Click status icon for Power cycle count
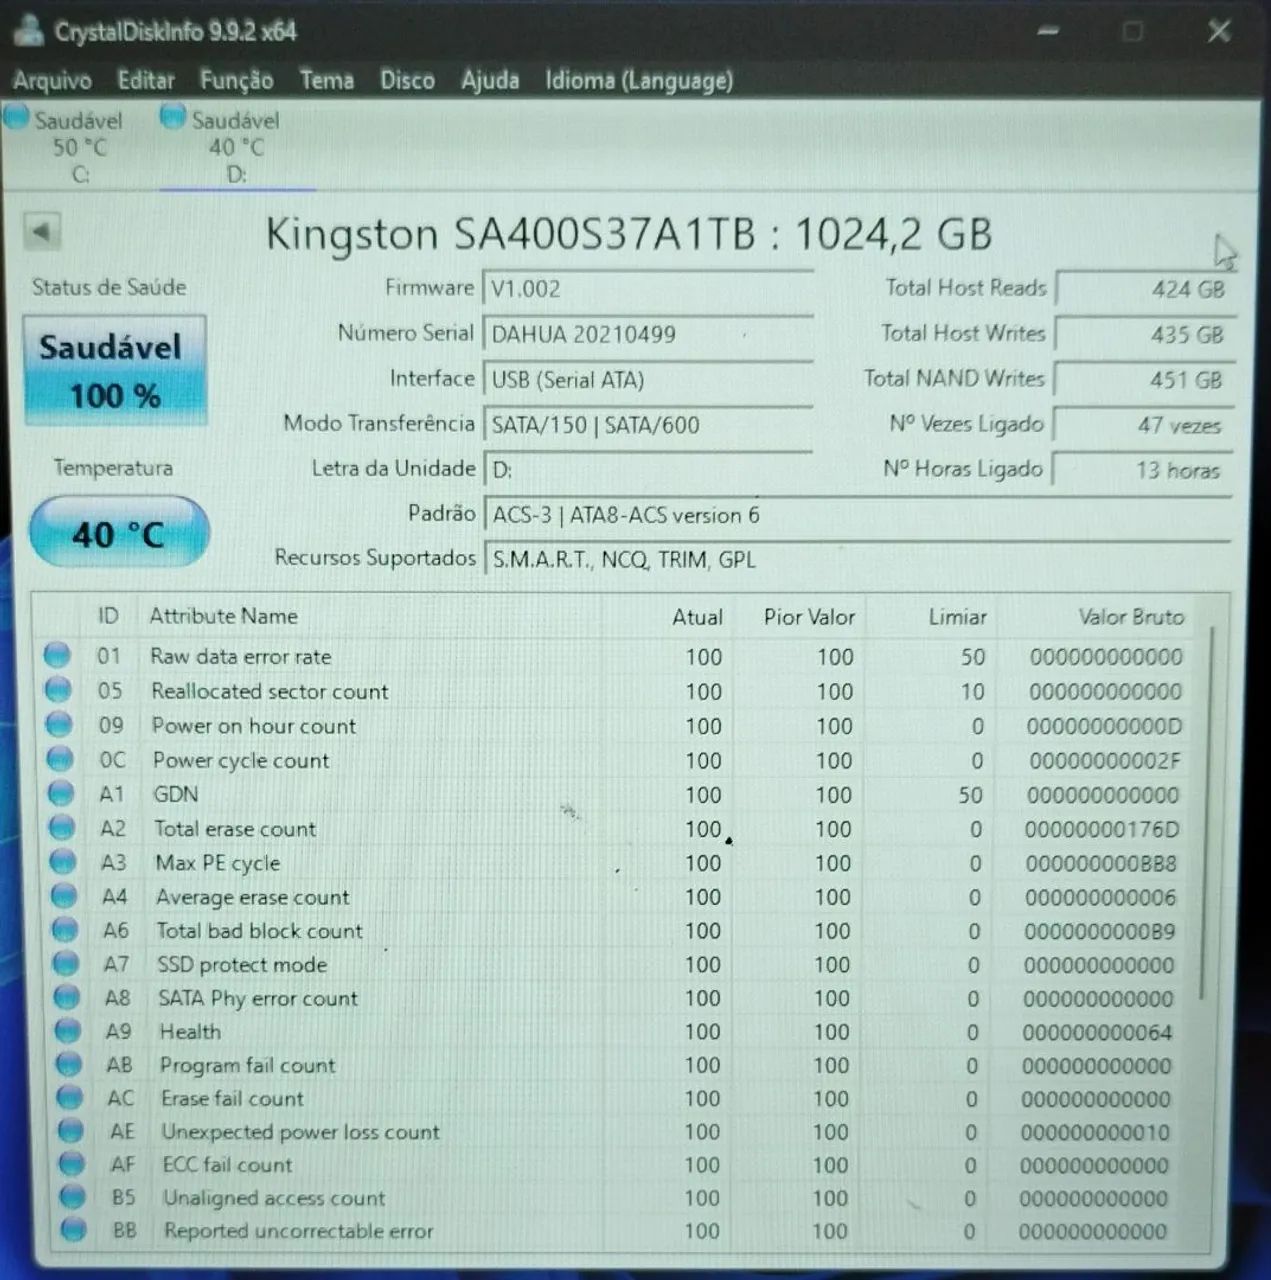Viewport: 1271px width, 1280px height. [60, 758]
